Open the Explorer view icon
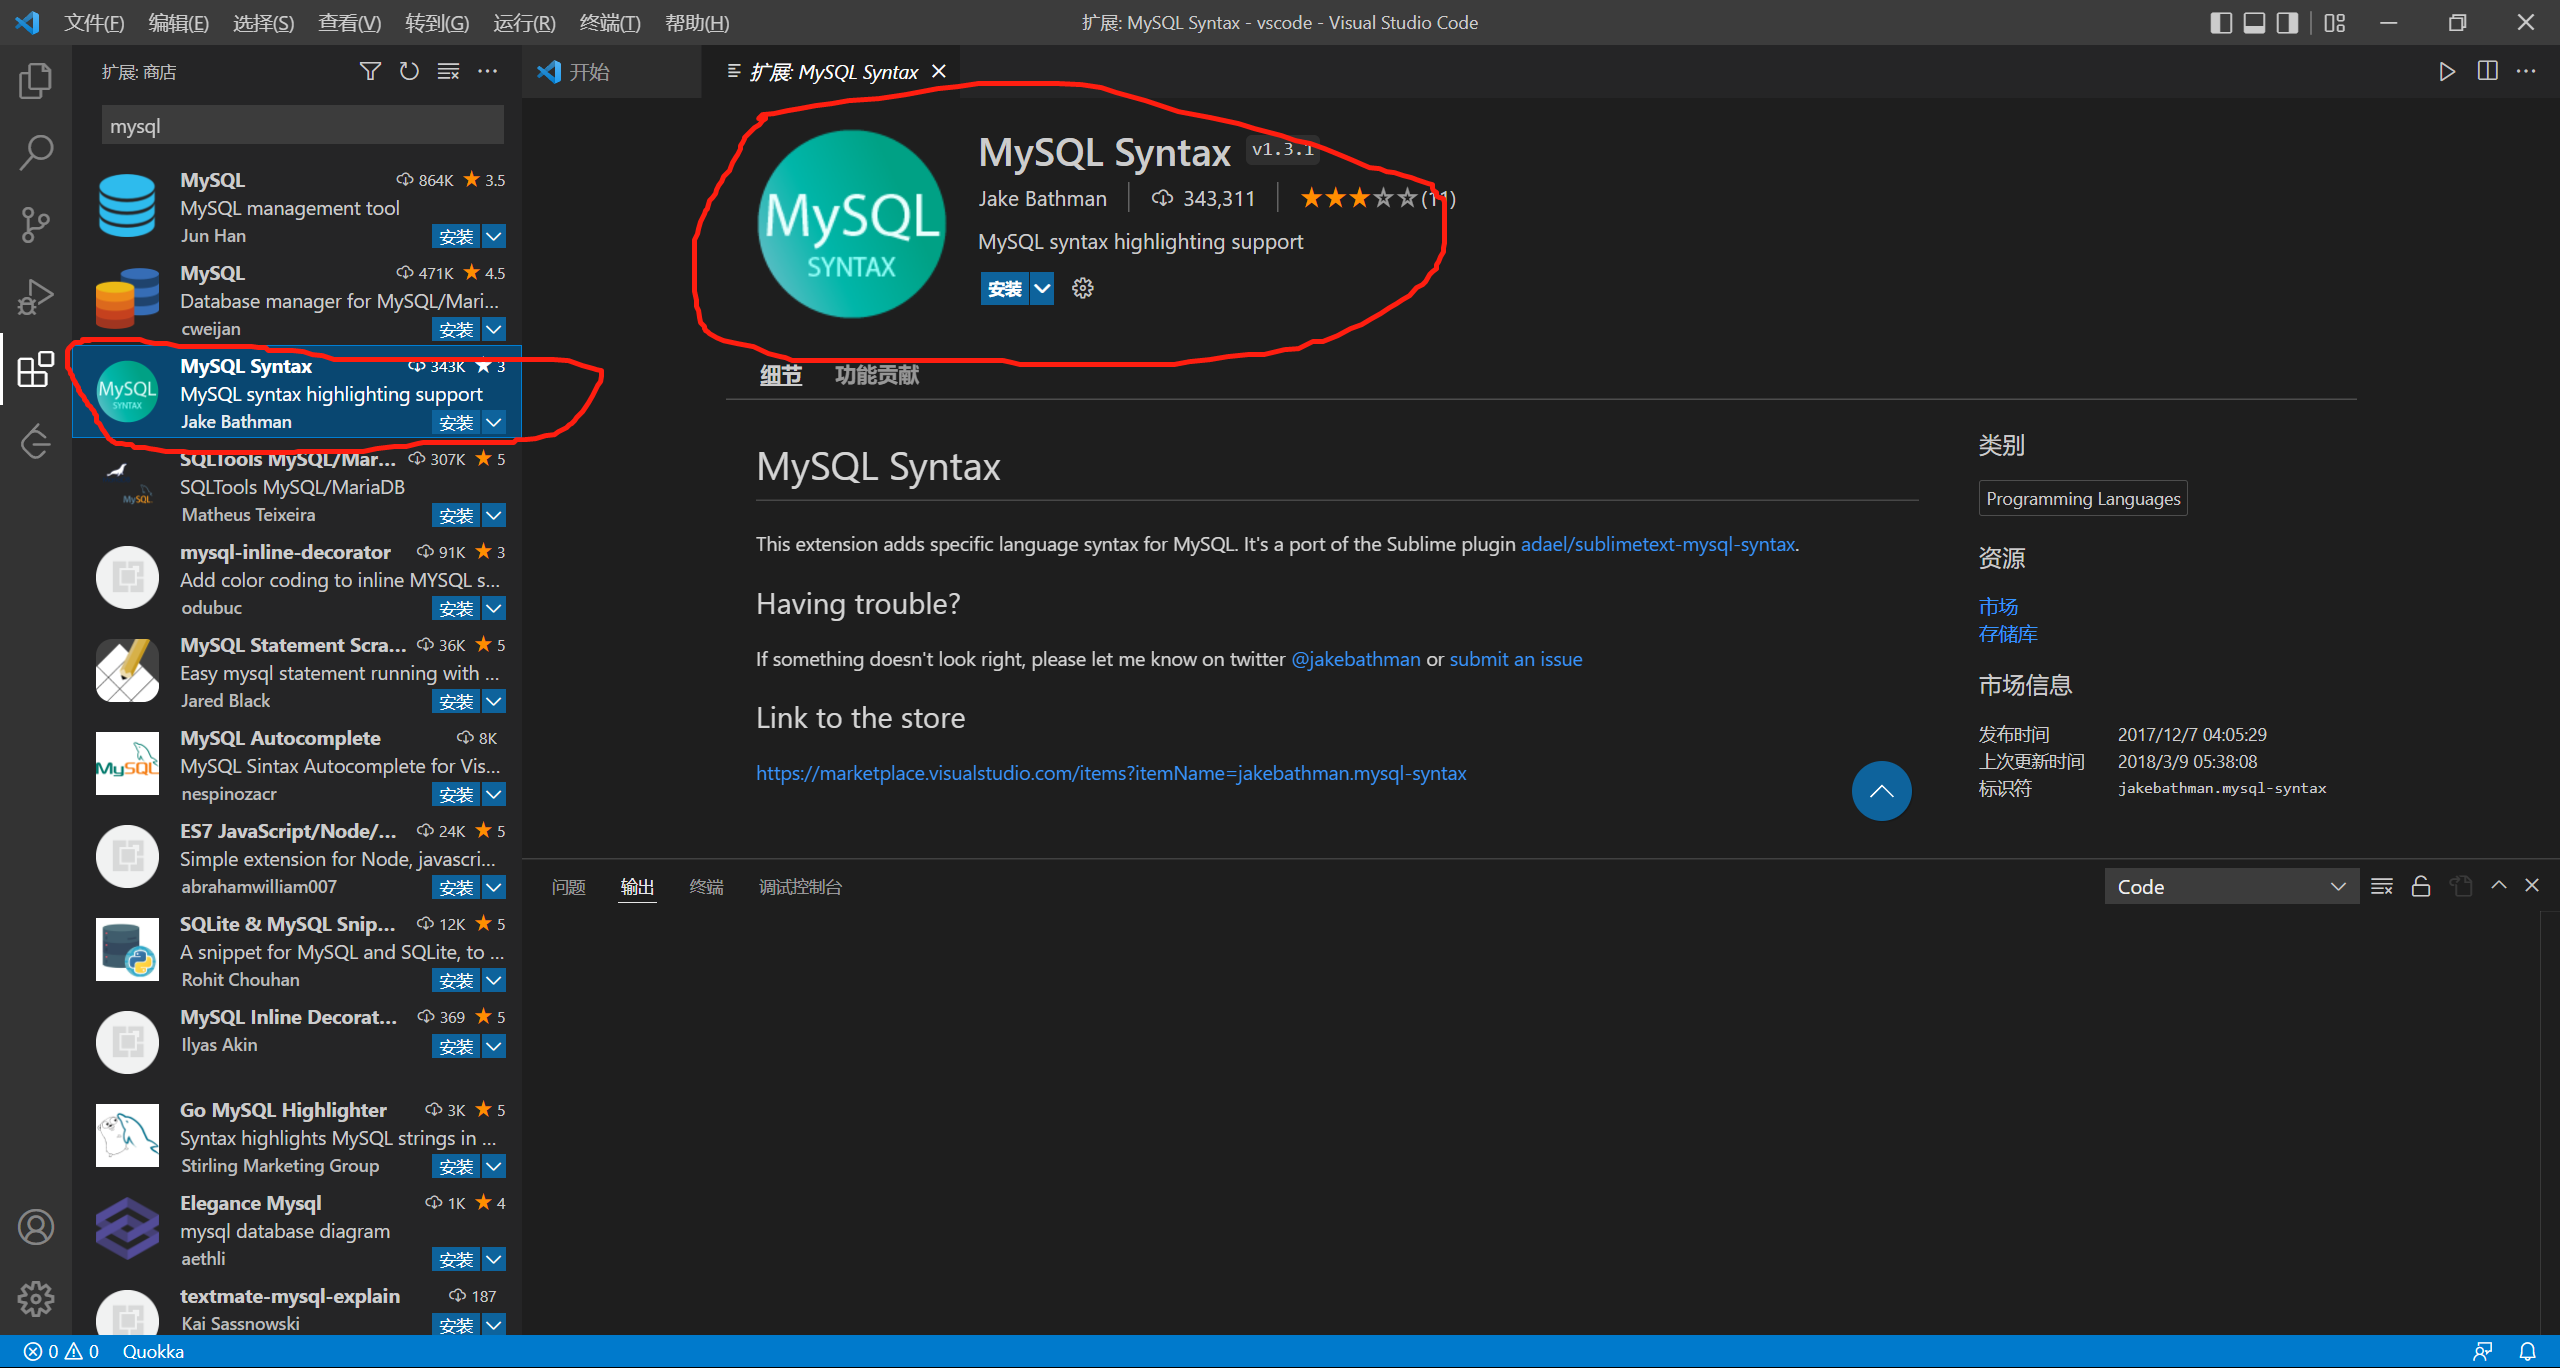 click(35, 81)
